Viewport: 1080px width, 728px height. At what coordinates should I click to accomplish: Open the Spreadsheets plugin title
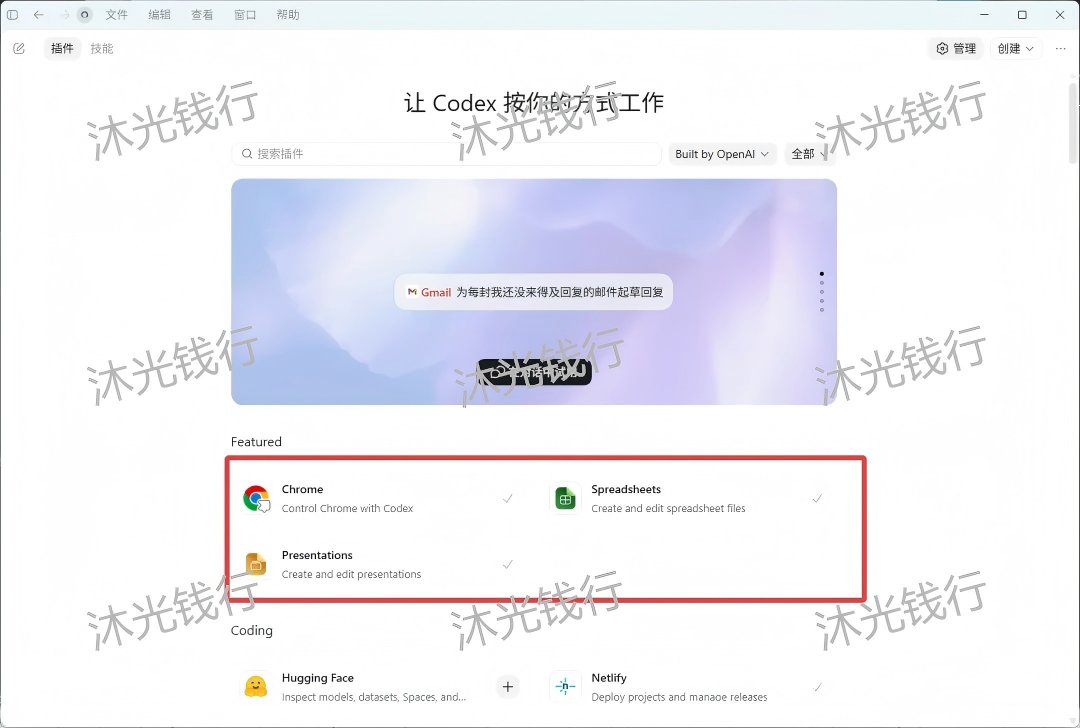point(625,489)
